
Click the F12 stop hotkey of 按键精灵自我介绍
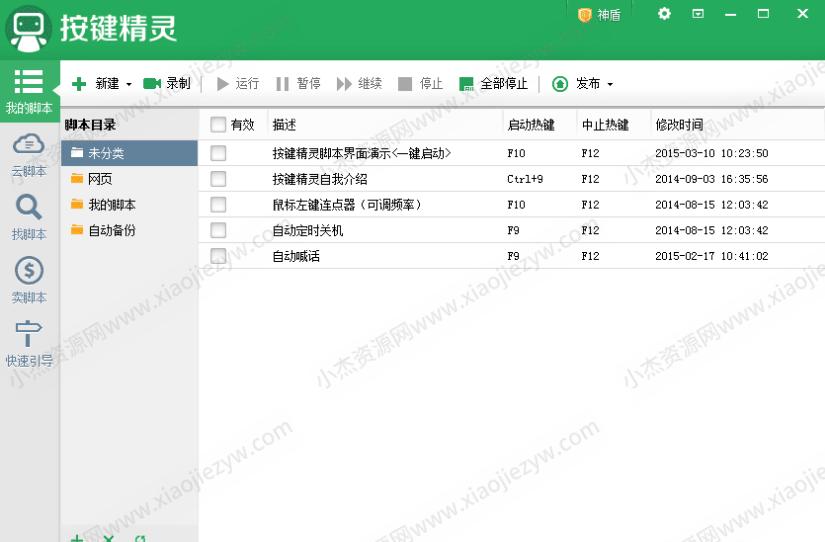click(x=590, y=179)
